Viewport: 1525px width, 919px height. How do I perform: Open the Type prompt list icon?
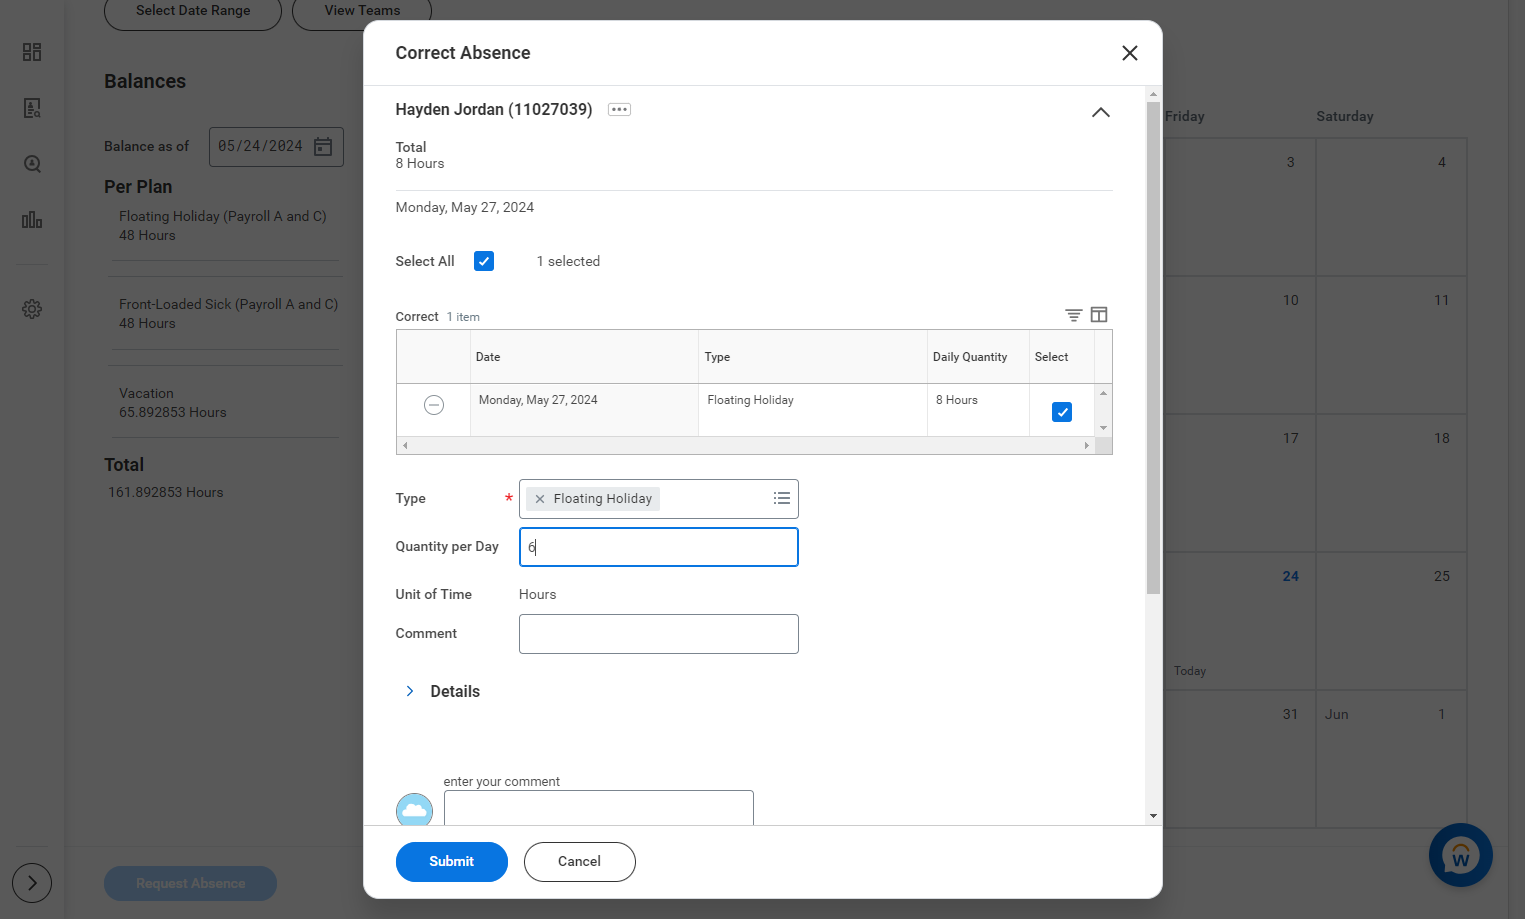pyautogui.click(x=782, y=498)
